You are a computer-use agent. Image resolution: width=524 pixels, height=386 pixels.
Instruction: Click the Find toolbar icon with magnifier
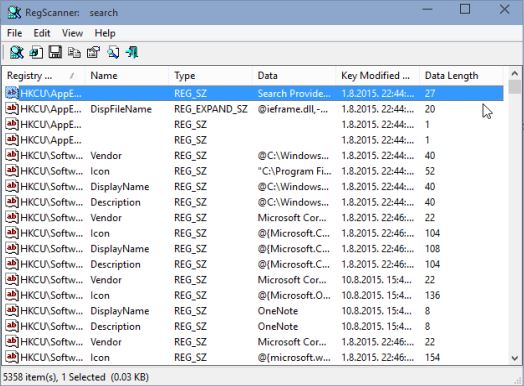tap(113, 52)
